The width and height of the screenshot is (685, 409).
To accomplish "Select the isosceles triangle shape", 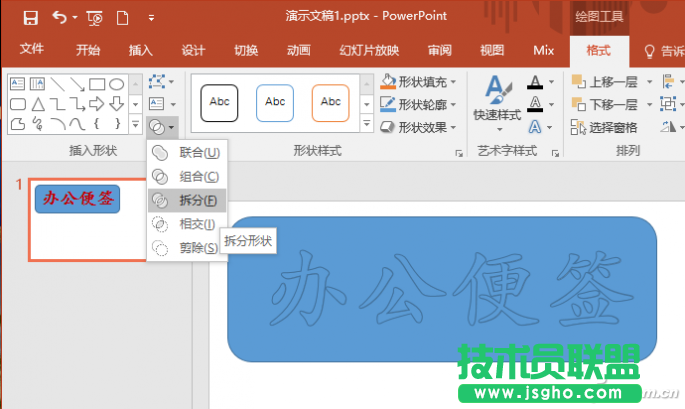I will coord(37,104).
